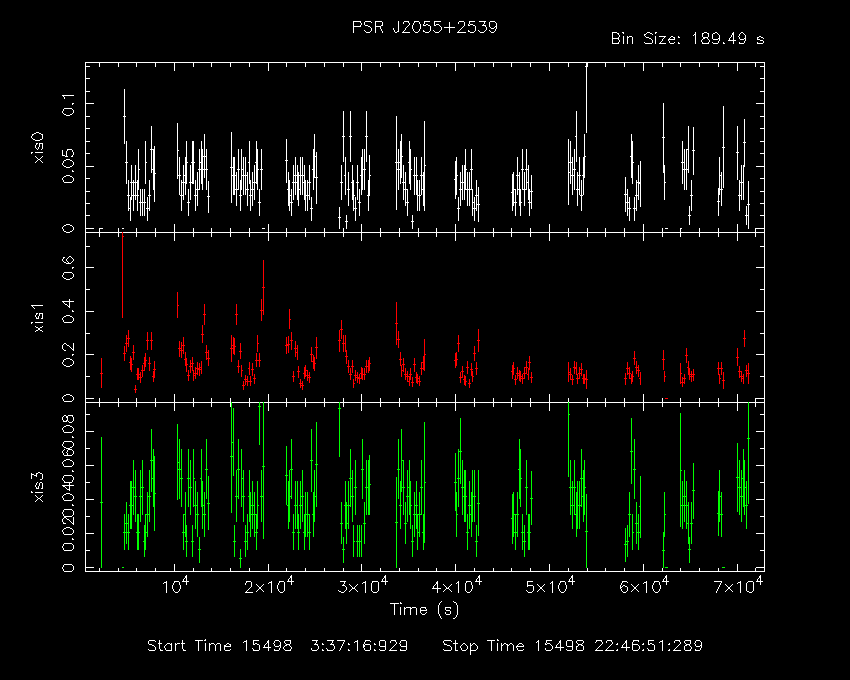This screenshot has width=850, height=680.
Task: Click the 0.05 tick on xis0 axis
Action: [70, 166]
